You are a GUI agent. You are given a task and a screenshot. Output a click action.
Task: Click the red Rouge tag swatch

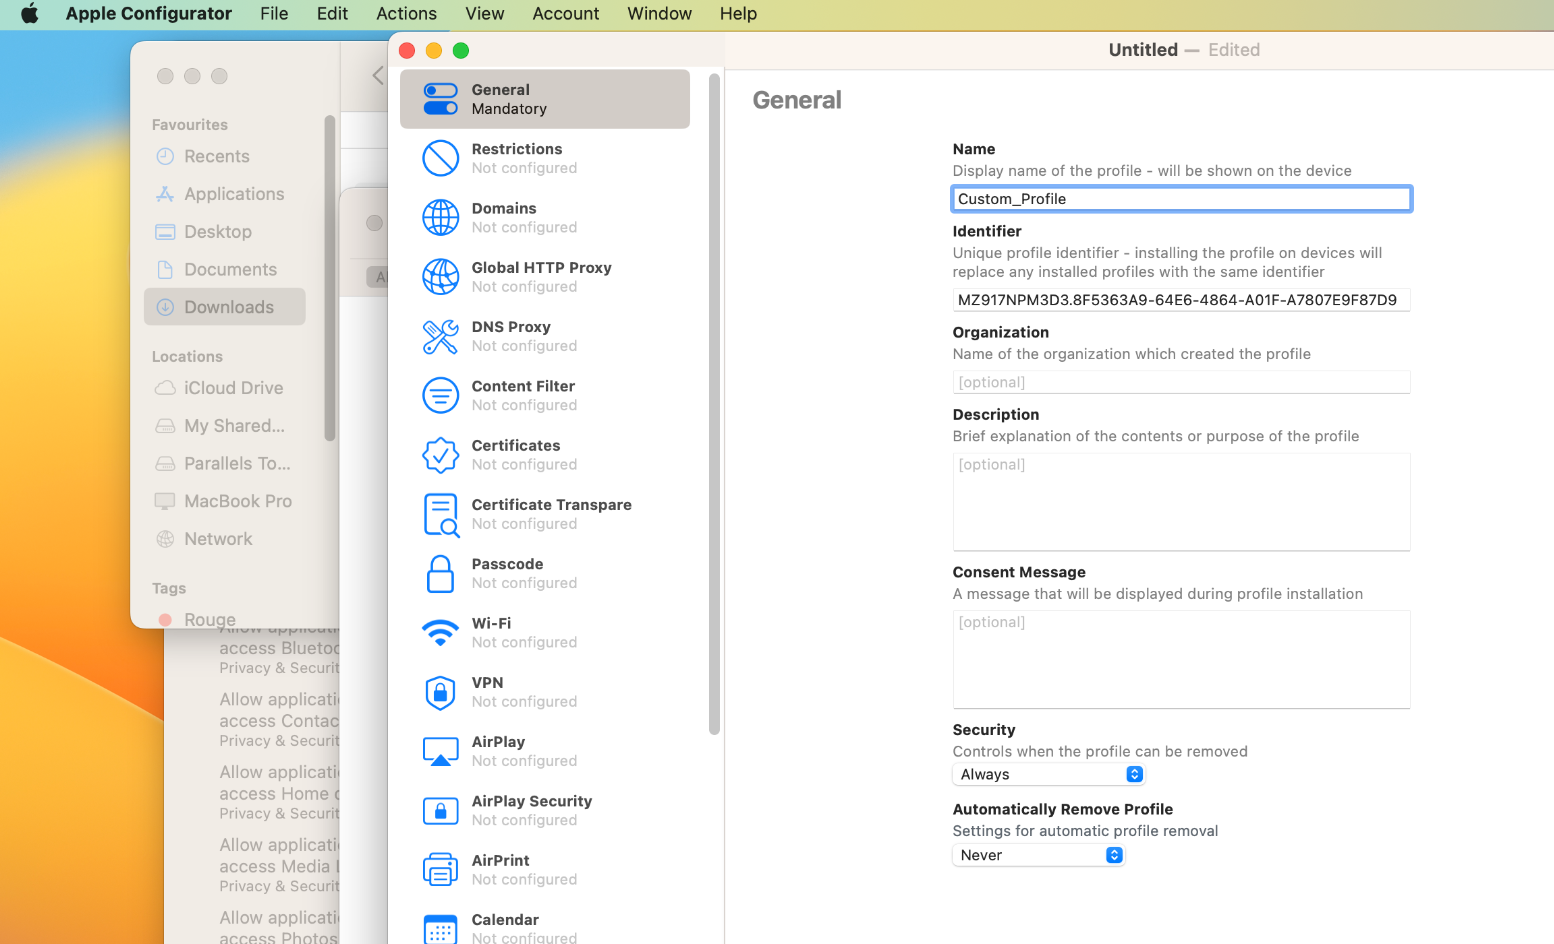[x=166, y=620]
